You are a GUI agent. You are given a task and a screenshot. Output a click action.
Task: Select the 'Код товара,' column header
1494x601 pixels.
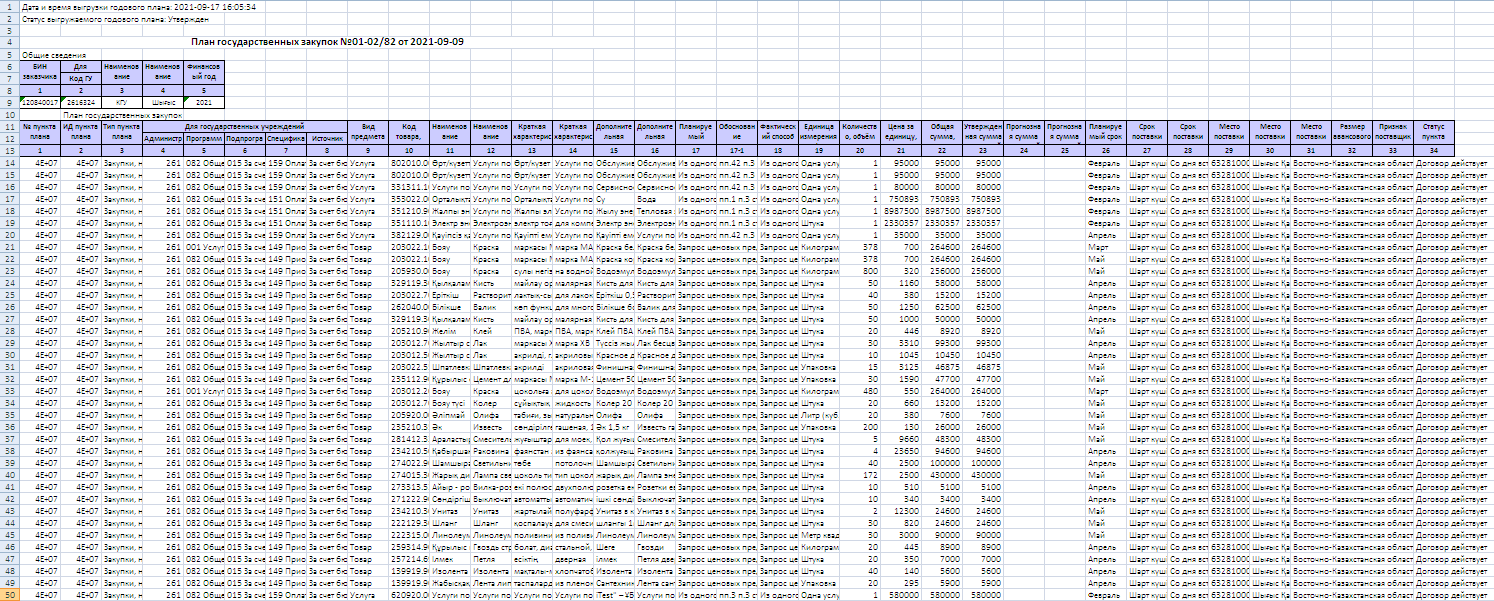point(408,132)
